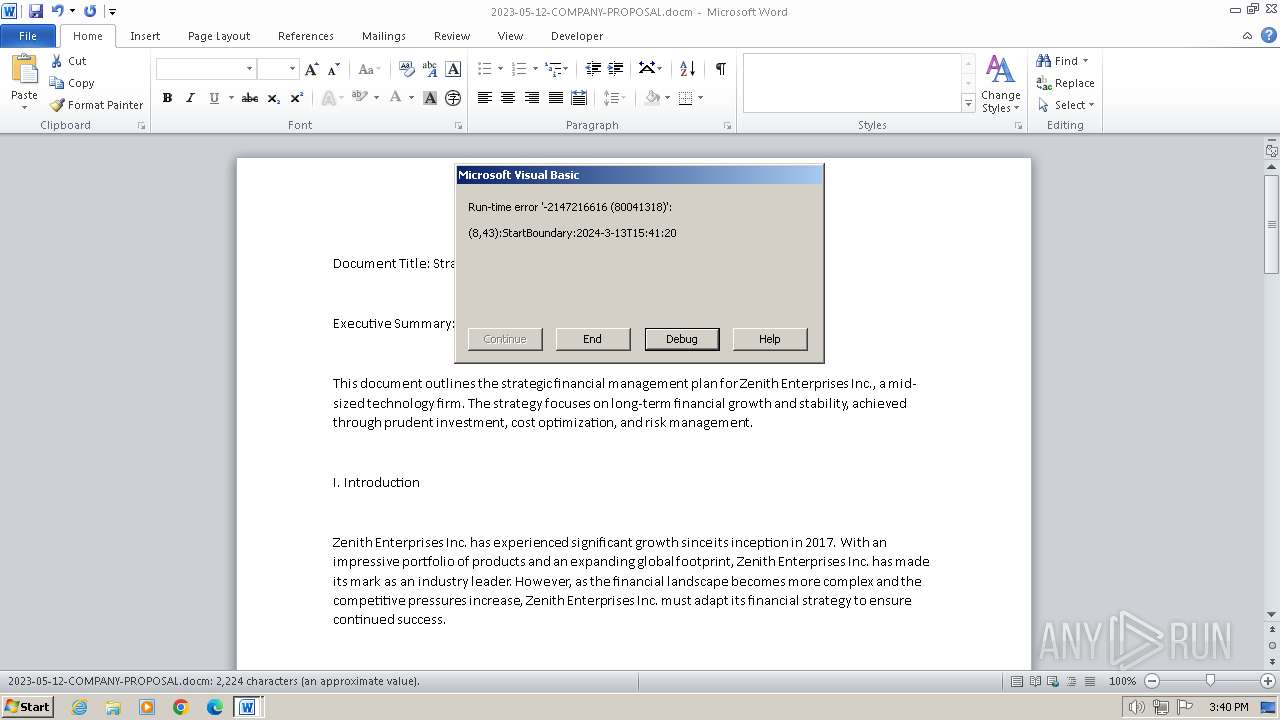The height and width of the screenshot is (720, 1280).
Task: Toggle Center alignment
Action: [508, 98]
